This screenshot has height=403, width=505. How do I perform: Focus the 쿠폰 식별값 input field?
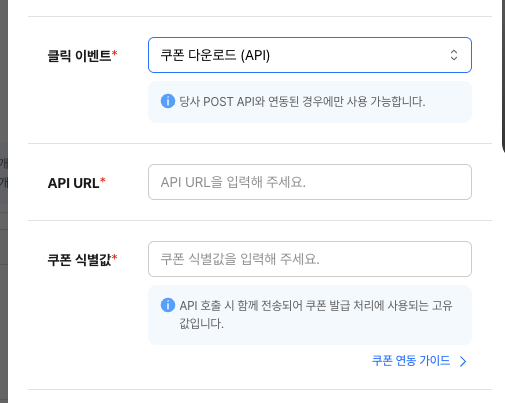(310, 259)
